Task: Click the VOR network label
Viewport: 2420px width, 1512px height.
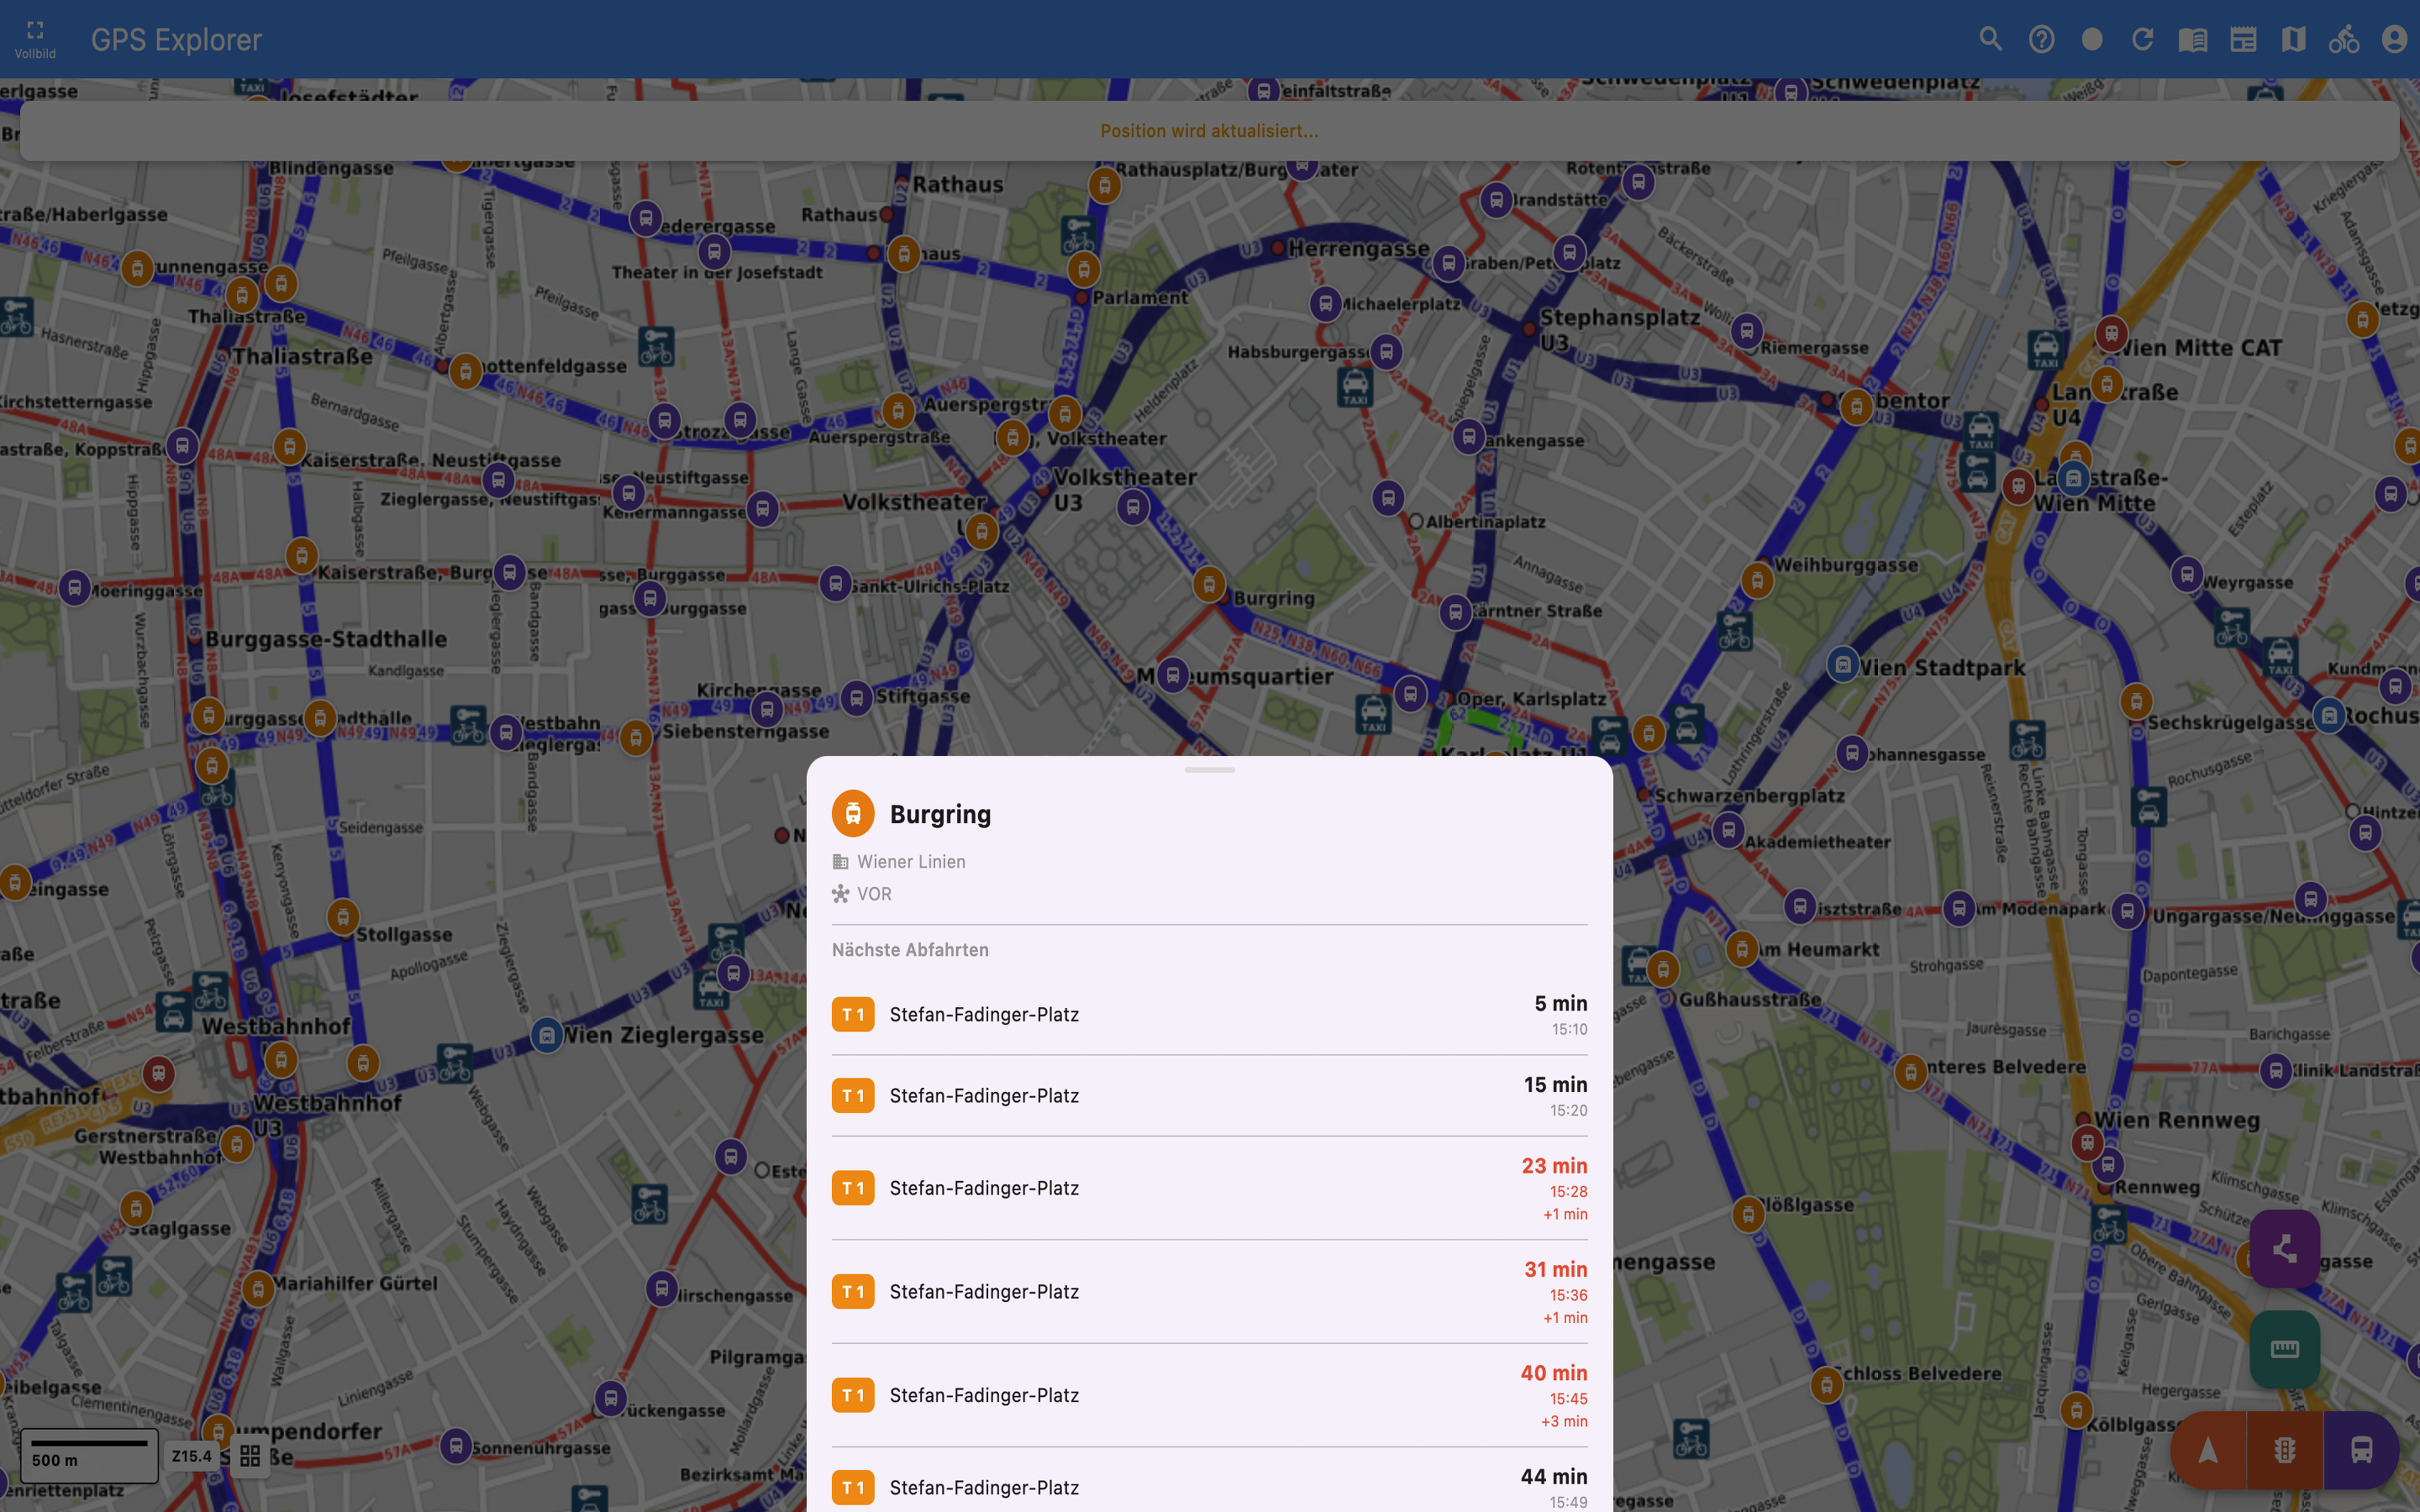Action: [x=874, y=894]
